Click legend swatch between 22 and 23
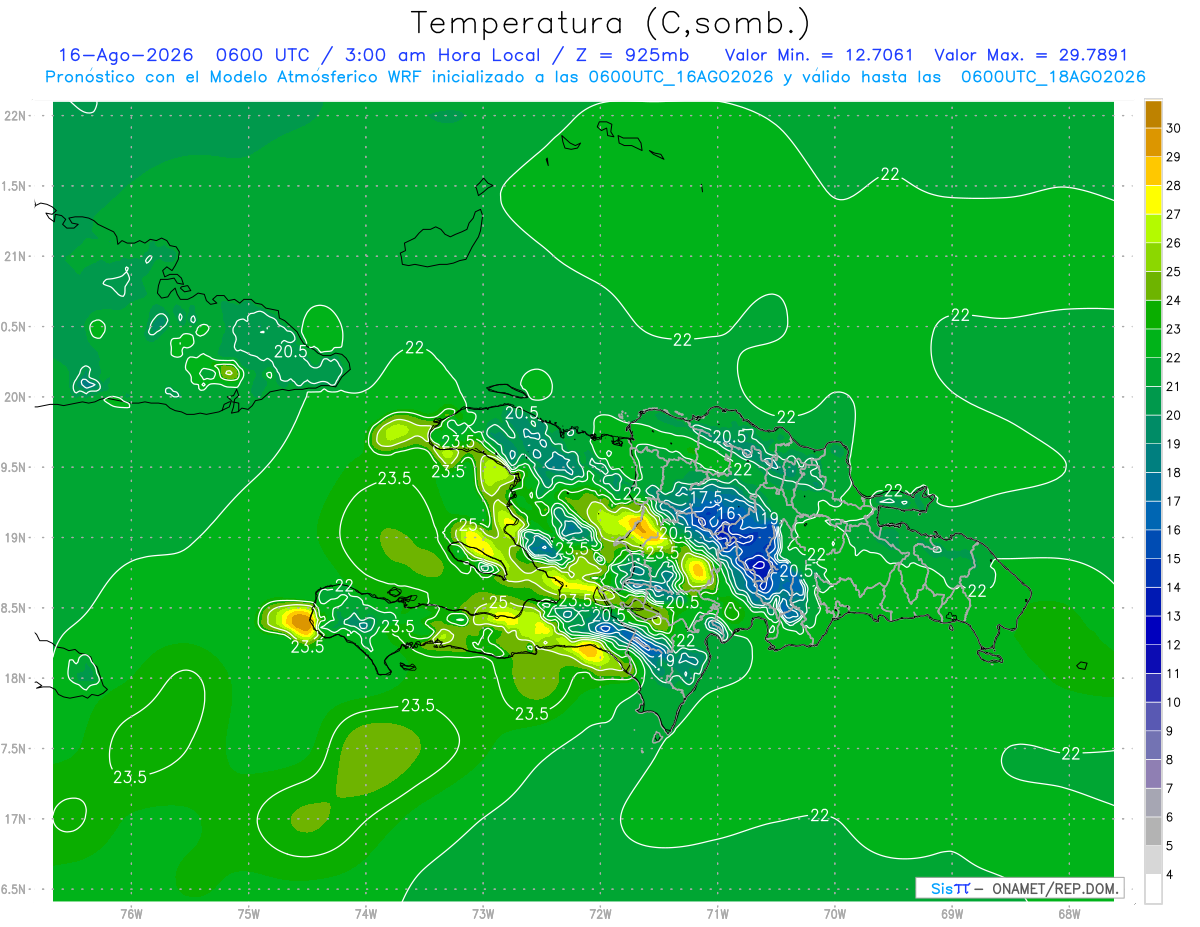 coord(1153,344)
